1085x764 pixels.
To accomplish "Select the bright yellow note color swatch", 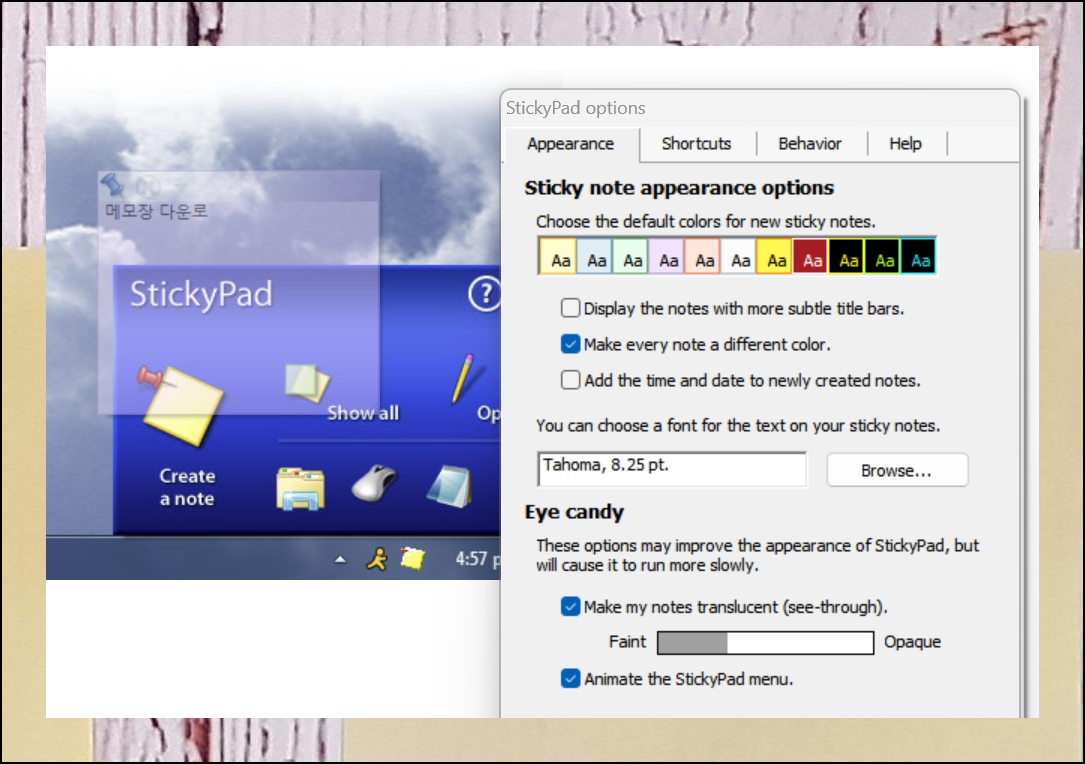I will [774, 256].
